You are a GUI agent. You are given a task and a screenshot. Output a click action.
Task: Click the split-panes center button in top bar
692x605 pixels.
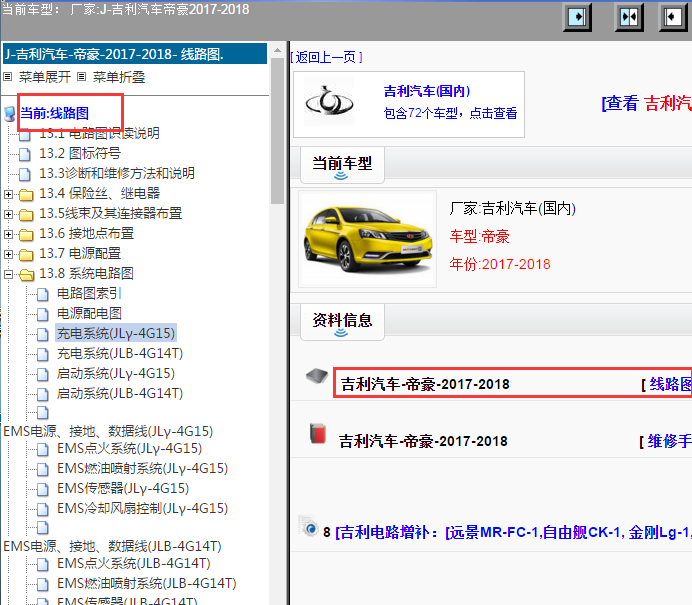[x=629, y=17]
